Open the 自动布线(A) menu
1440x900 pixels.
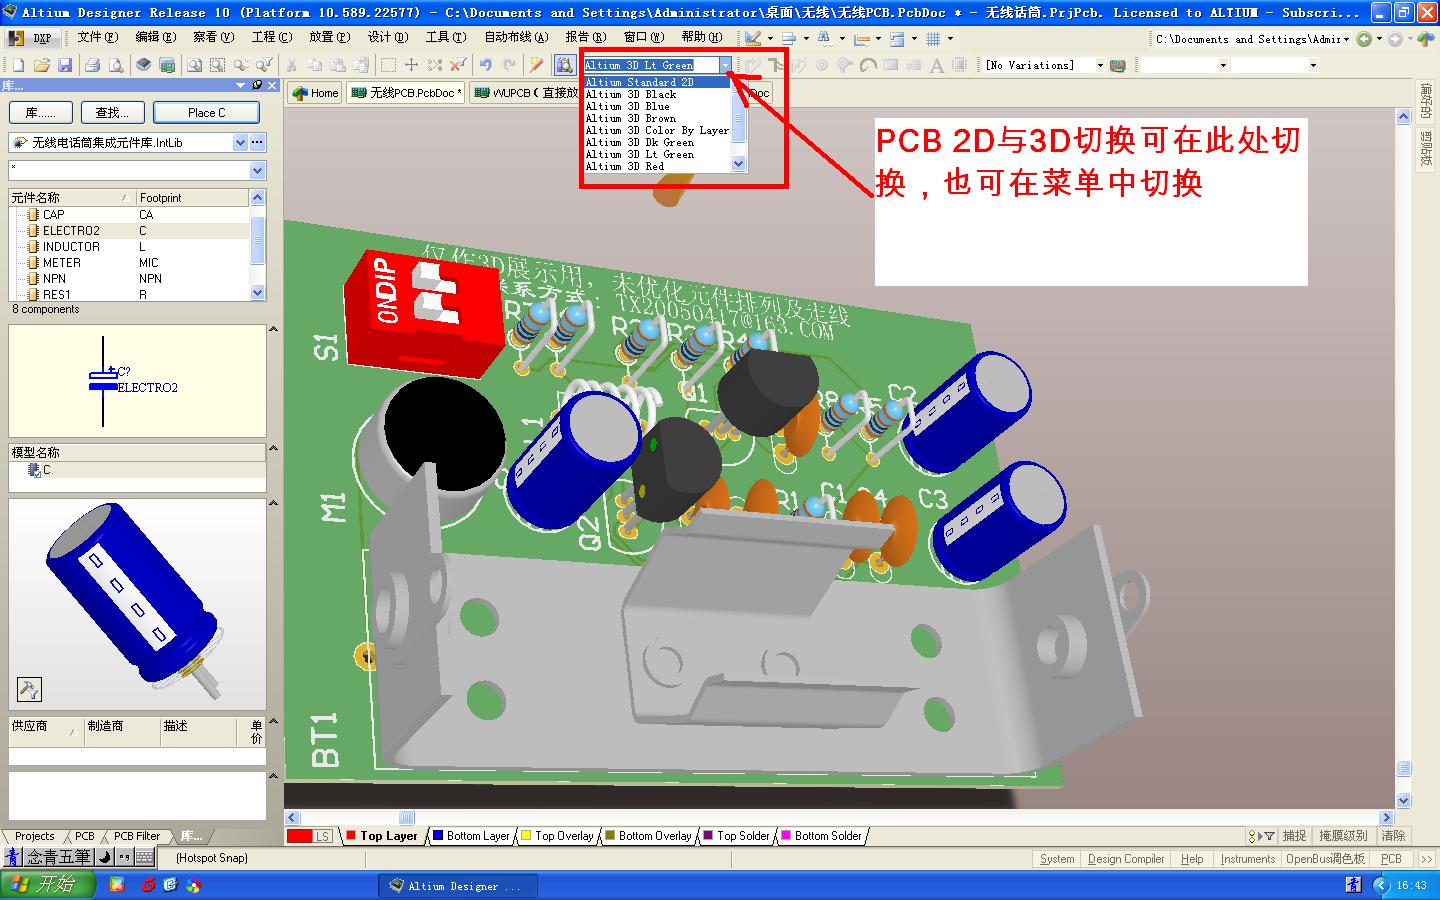pyautogui.click(x=516, y=38)
